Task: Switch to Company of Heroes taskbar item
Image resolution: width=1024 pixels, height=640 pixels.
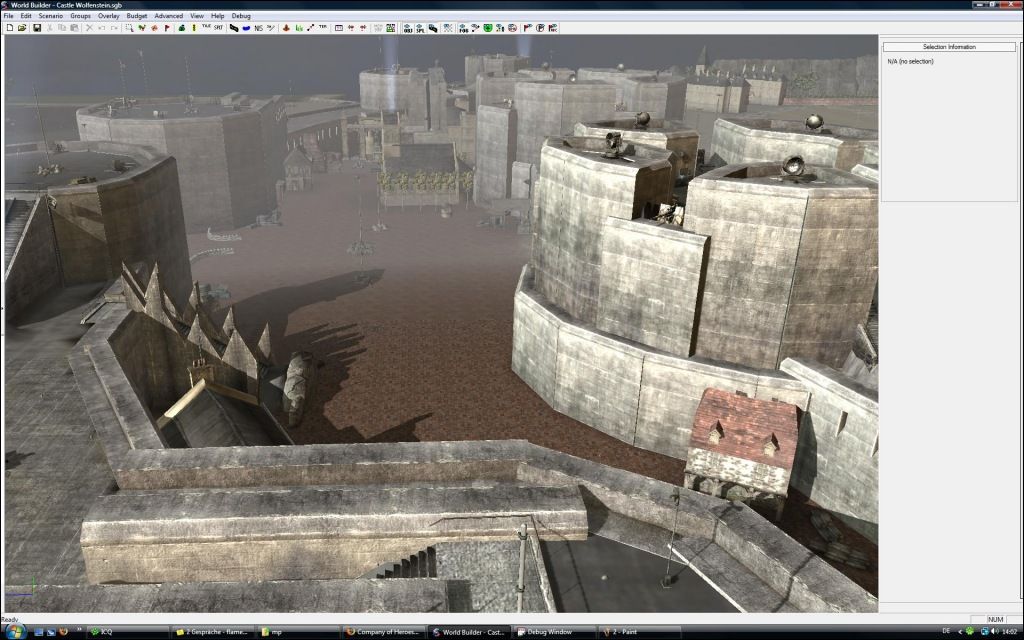Action: coord(384,632)
